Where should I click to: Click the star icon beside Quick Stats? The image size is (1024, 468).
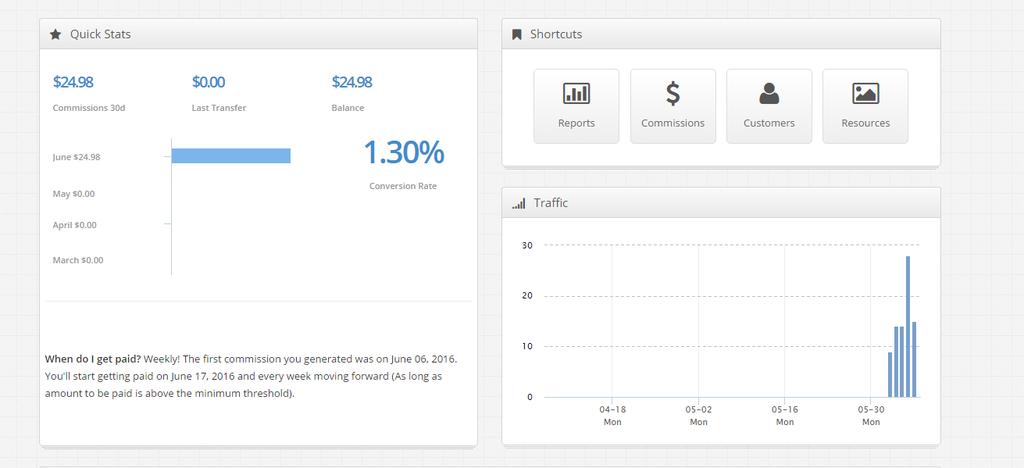tap(56, 35)
